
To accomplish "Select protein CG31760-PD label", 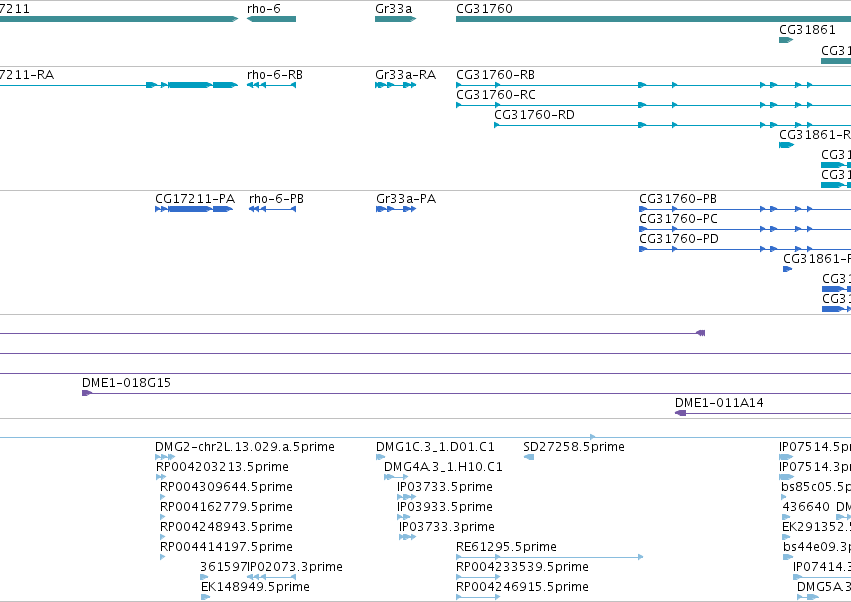I will (679, 239).
